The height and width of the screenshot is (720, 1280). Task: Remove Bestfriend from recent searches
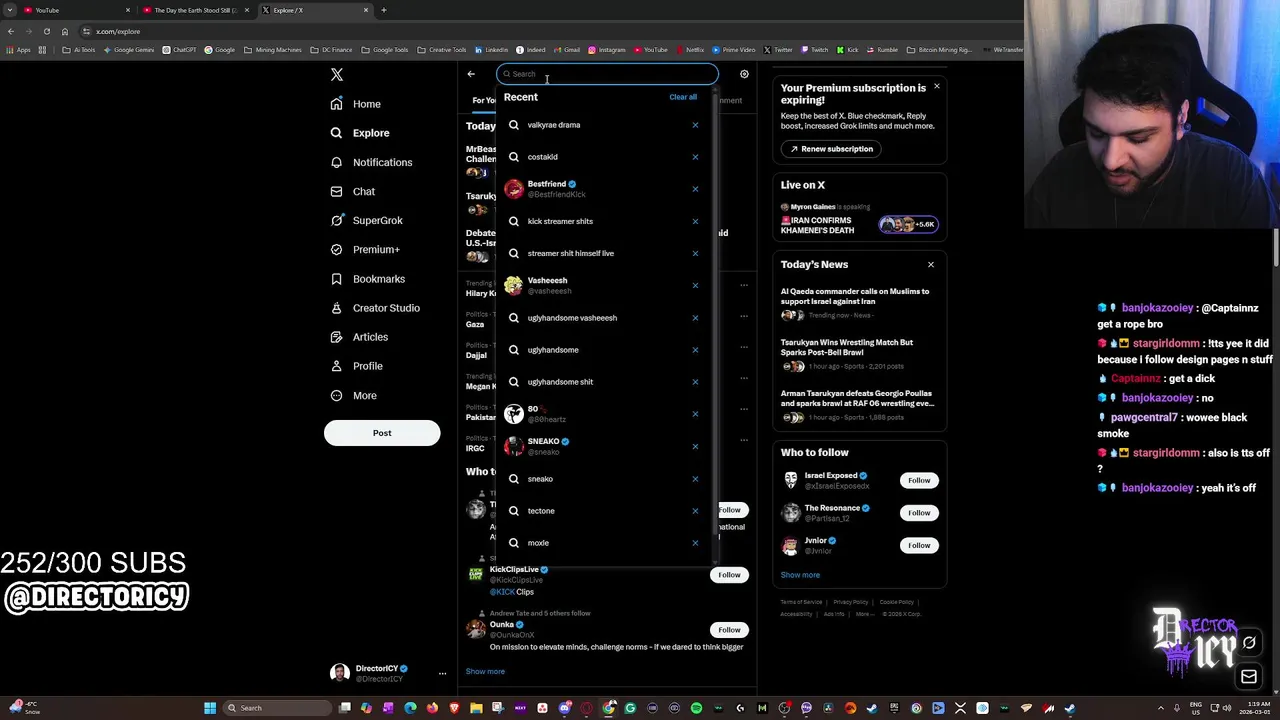pos(695,189)
